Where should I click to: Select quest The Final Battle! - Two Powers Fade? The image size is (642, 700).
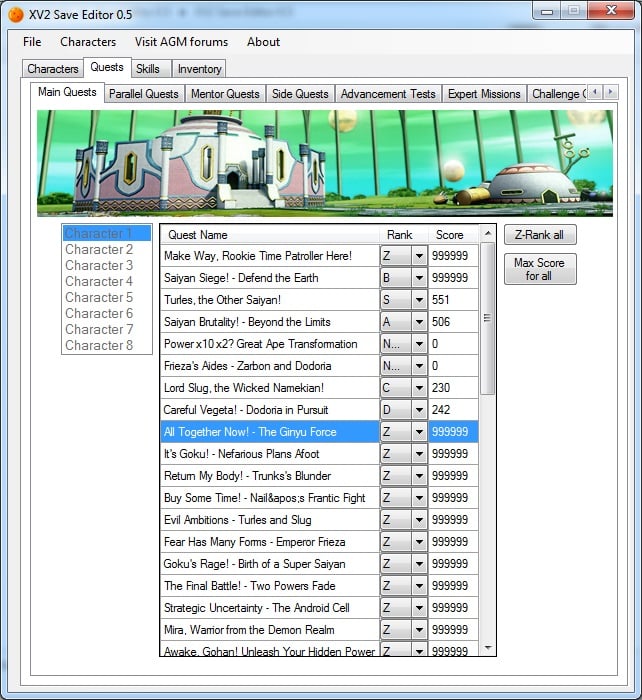click(270, 586)
